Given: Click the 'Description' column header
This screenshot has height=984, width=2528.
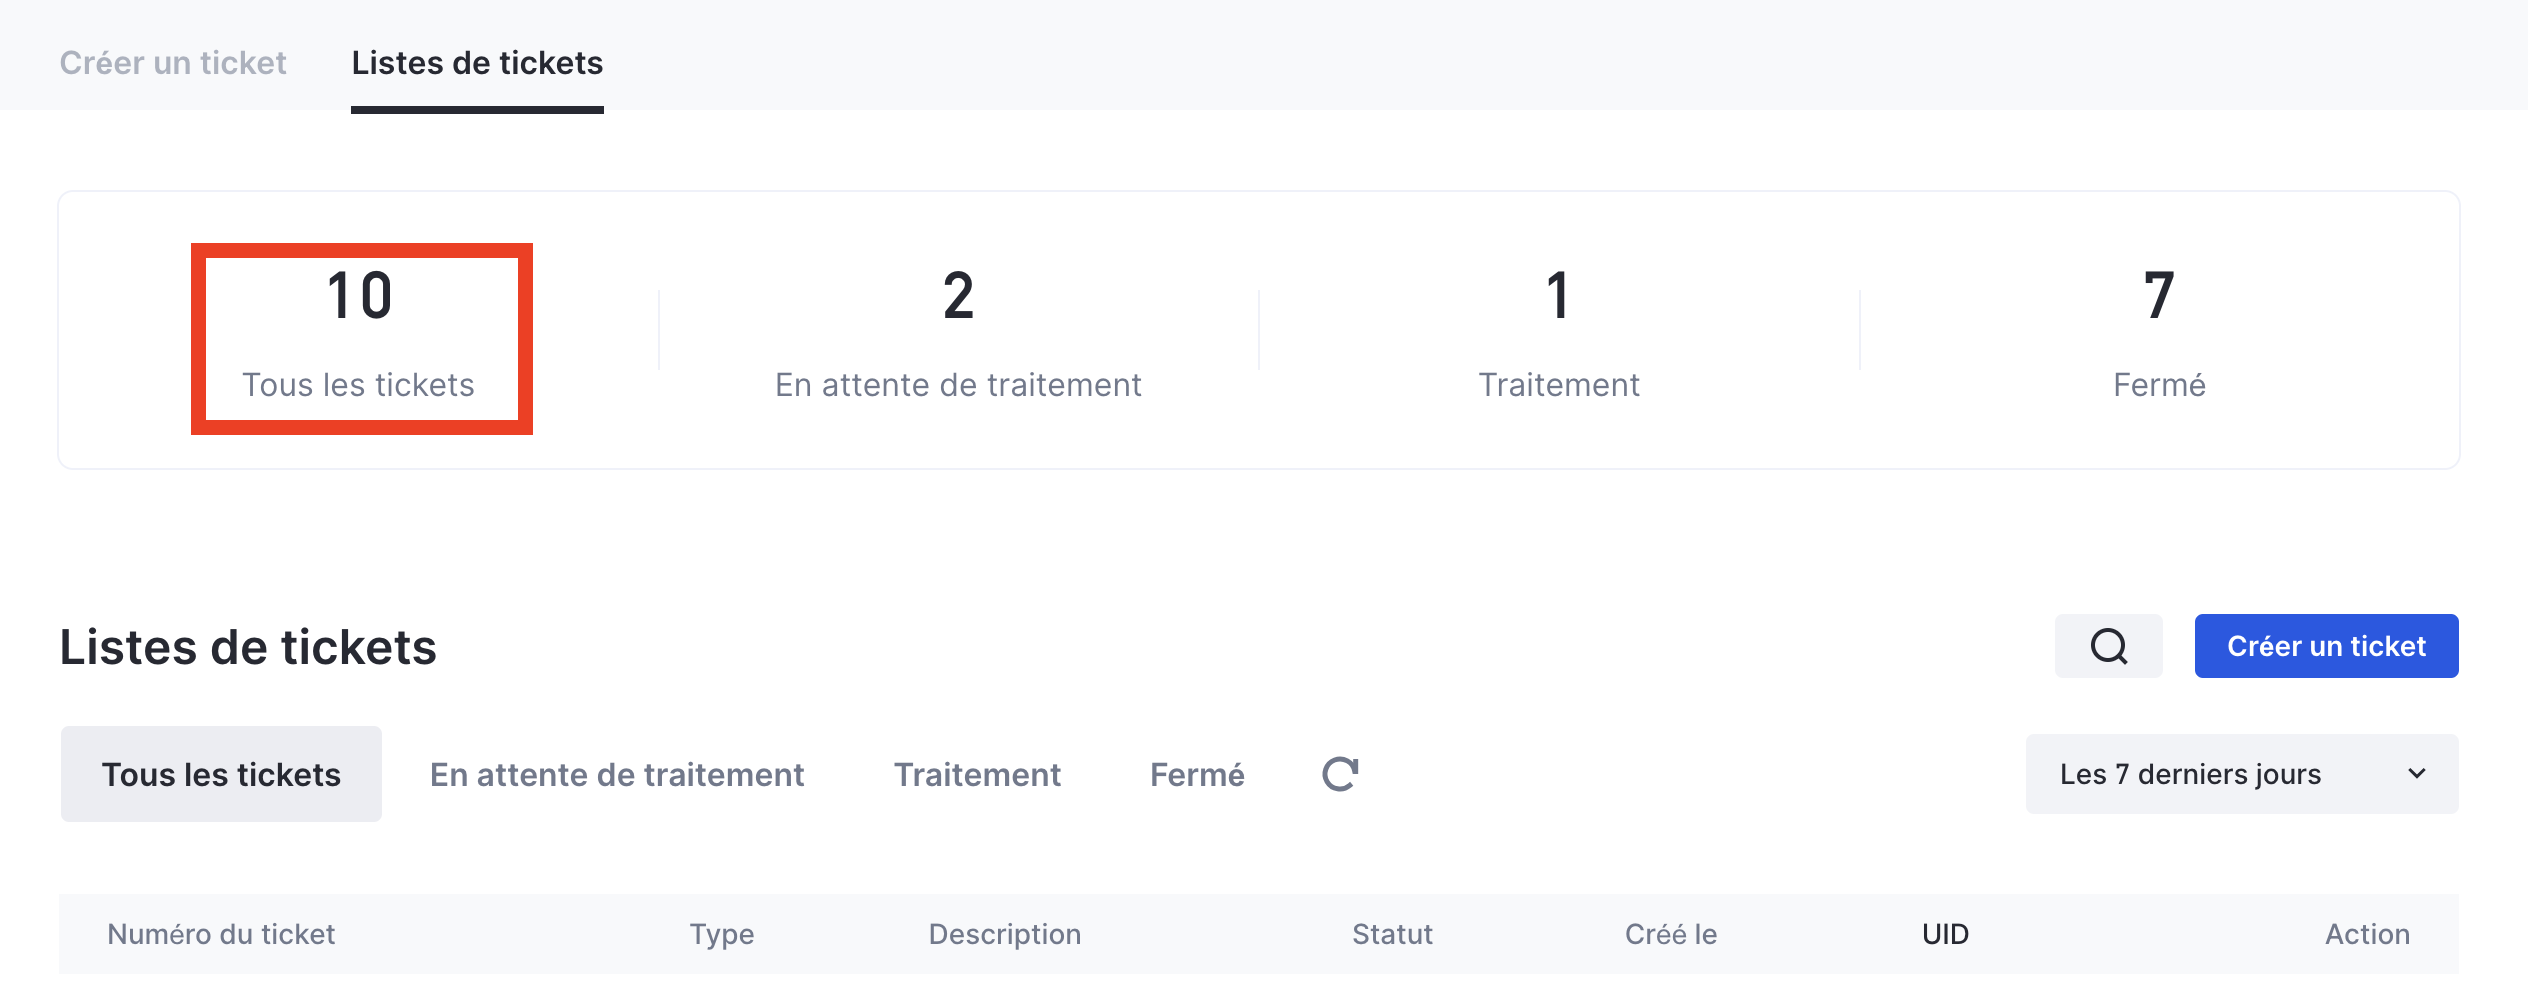Looking at the screenshot, I should point(1004,934).
